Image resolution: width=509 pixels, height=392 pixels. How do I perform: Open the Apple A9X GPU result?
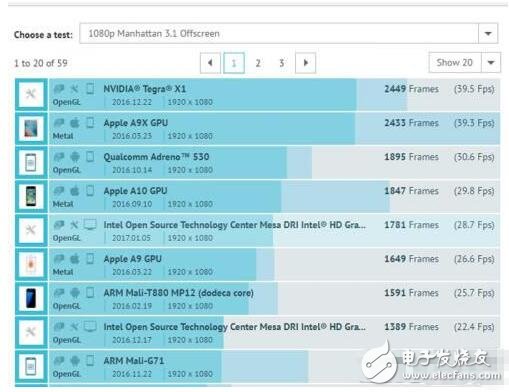(136, 123)
